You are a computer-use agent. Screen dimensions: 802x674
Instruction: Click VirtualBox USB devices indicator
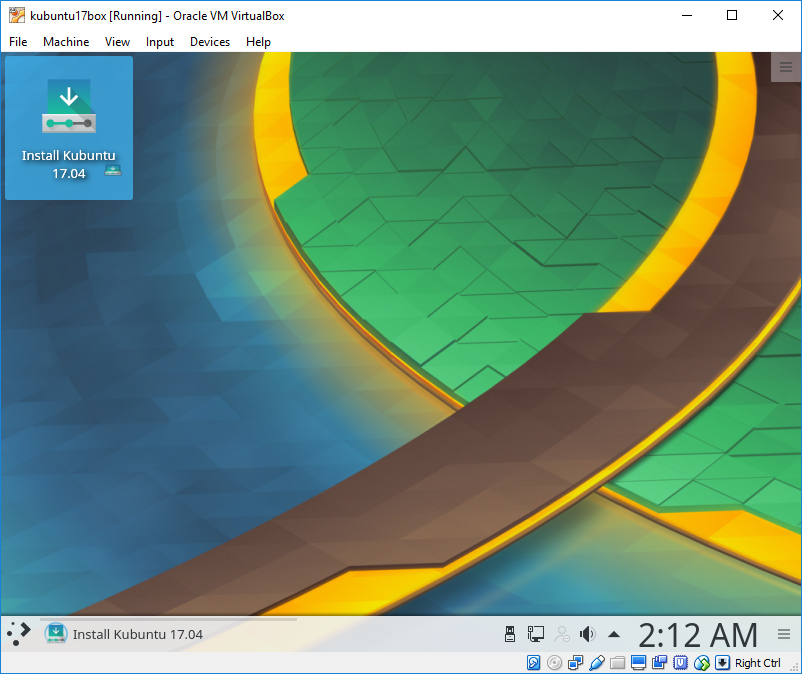coord(596,663)
